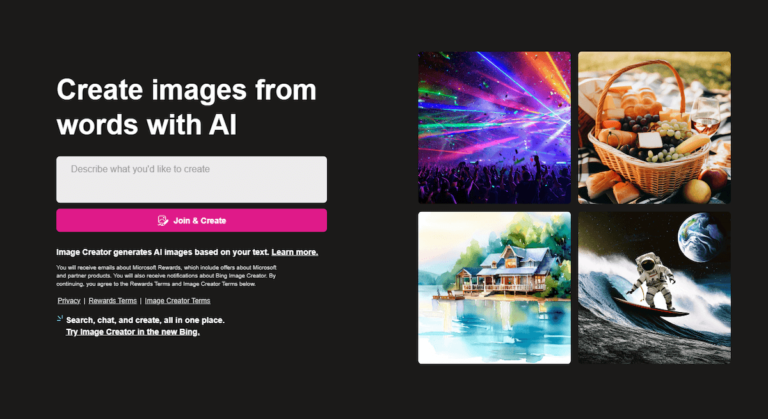
Task: Select the picnic basket thumbnail
Action: click(654, 127)
